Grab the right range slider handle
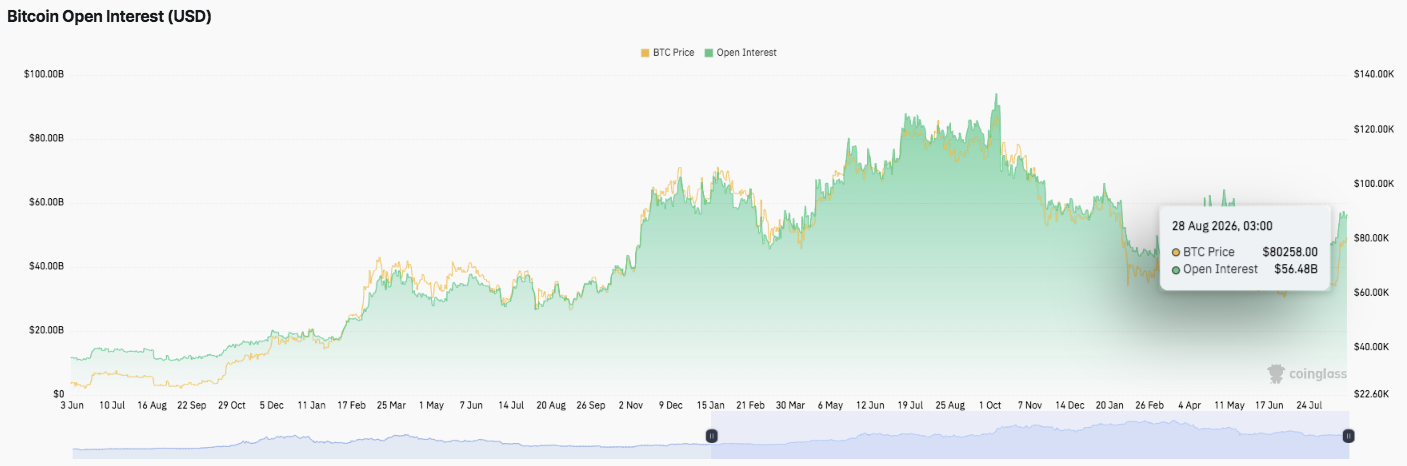The height and width of the screenshot is (466, 1407). (x=1348, y=435)
